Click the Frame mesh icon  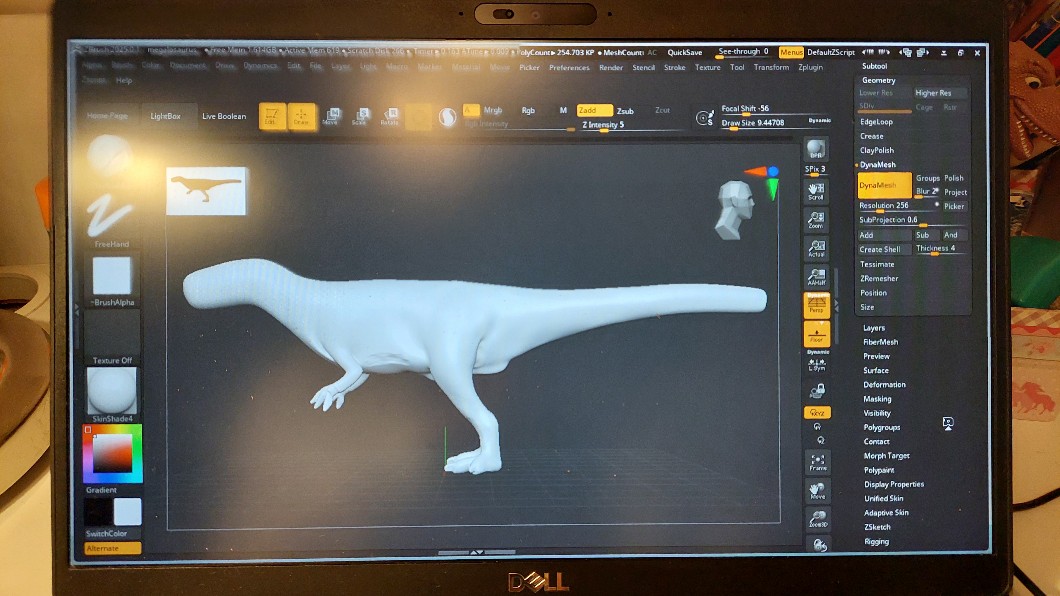(818, 461)
